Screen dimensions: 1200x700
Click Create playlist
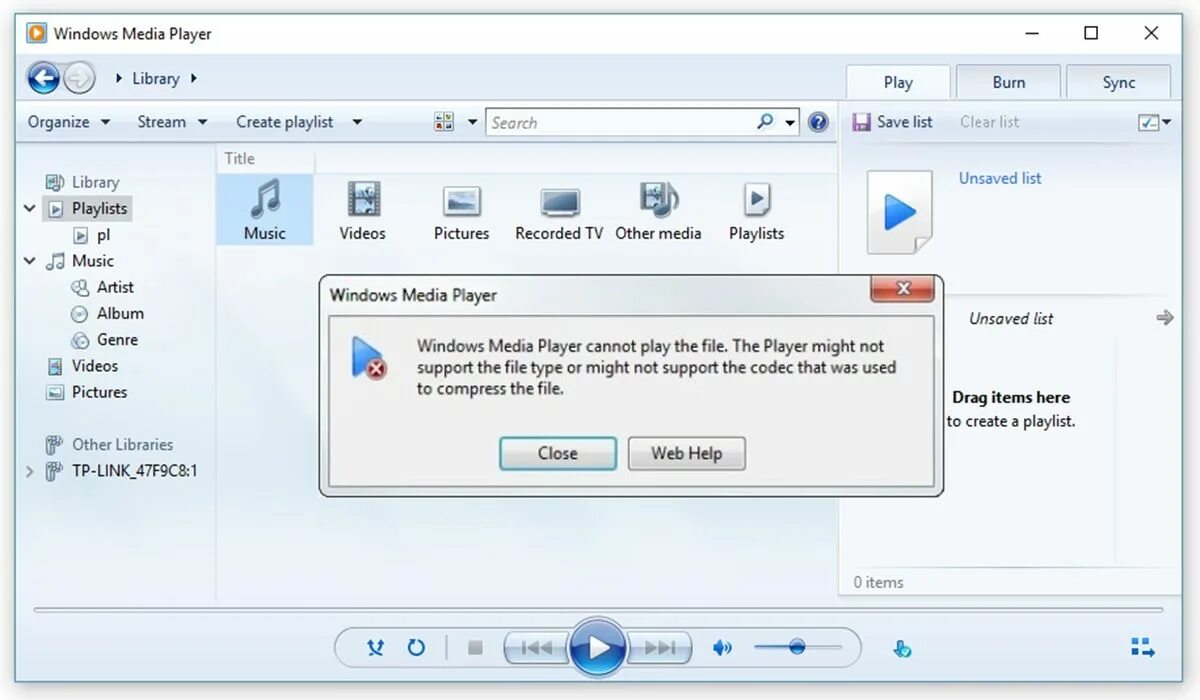click(285, 122)
